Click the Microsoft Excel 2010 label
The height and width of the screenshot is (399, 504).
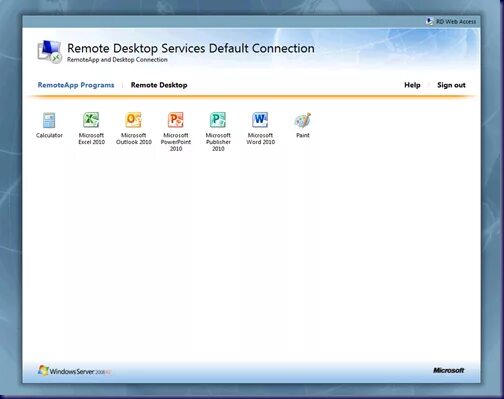91,139
